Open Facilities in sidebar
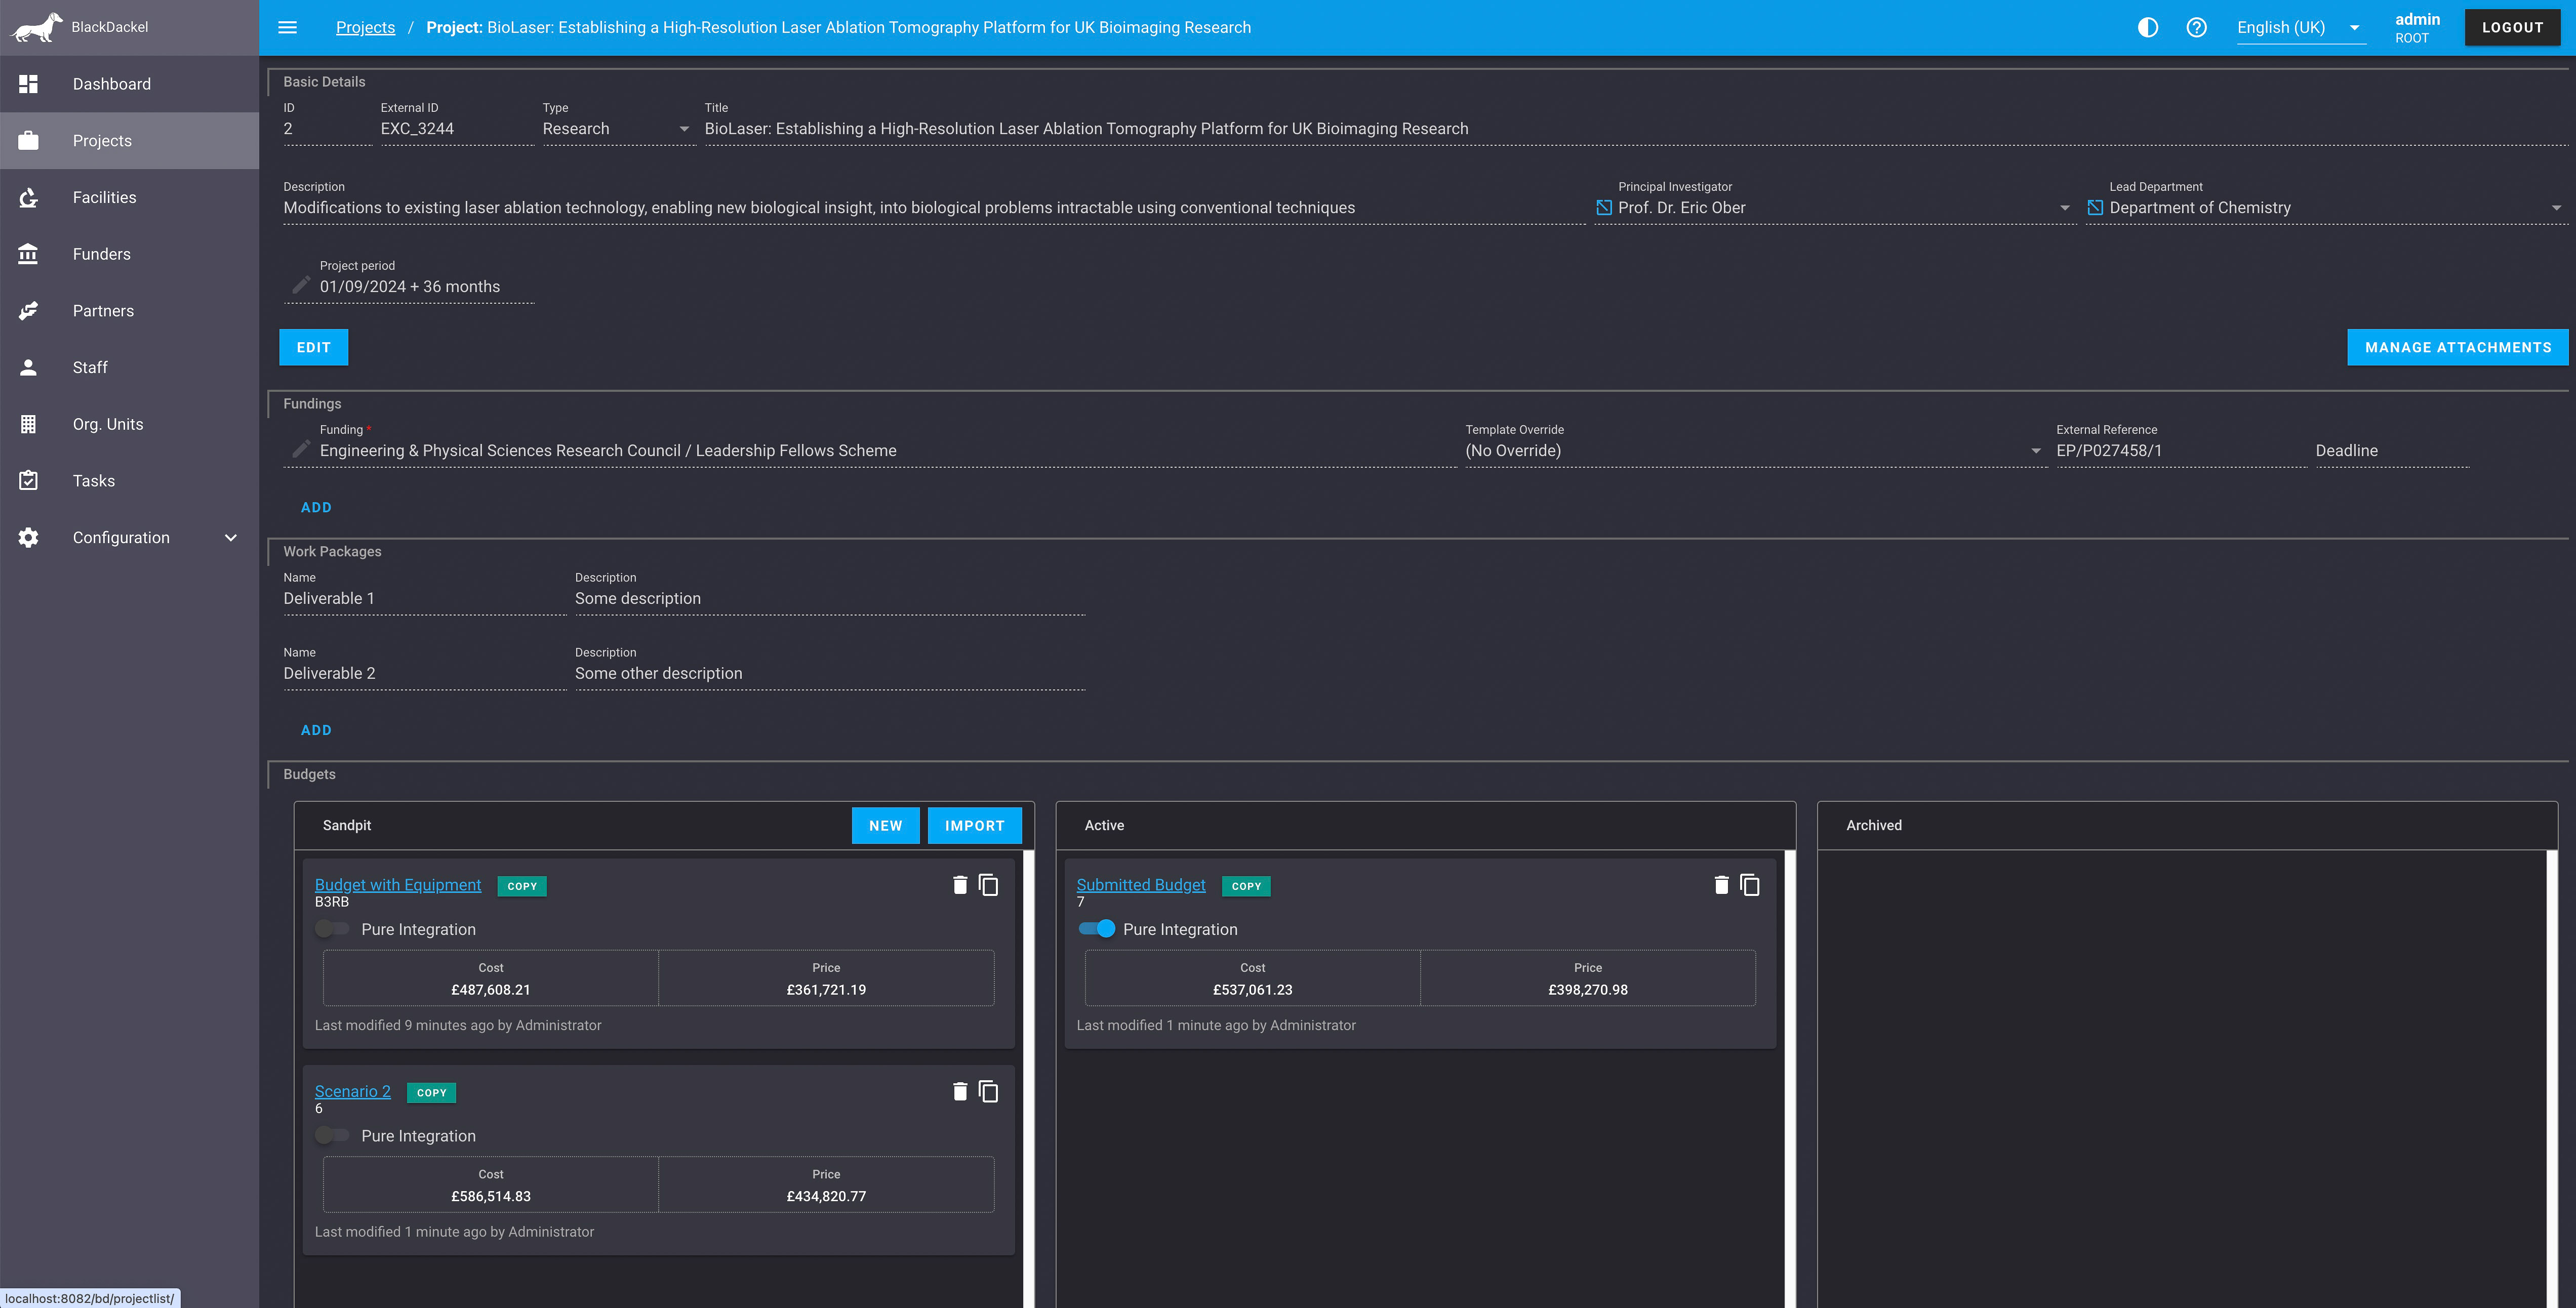 [x=129, y=198]
